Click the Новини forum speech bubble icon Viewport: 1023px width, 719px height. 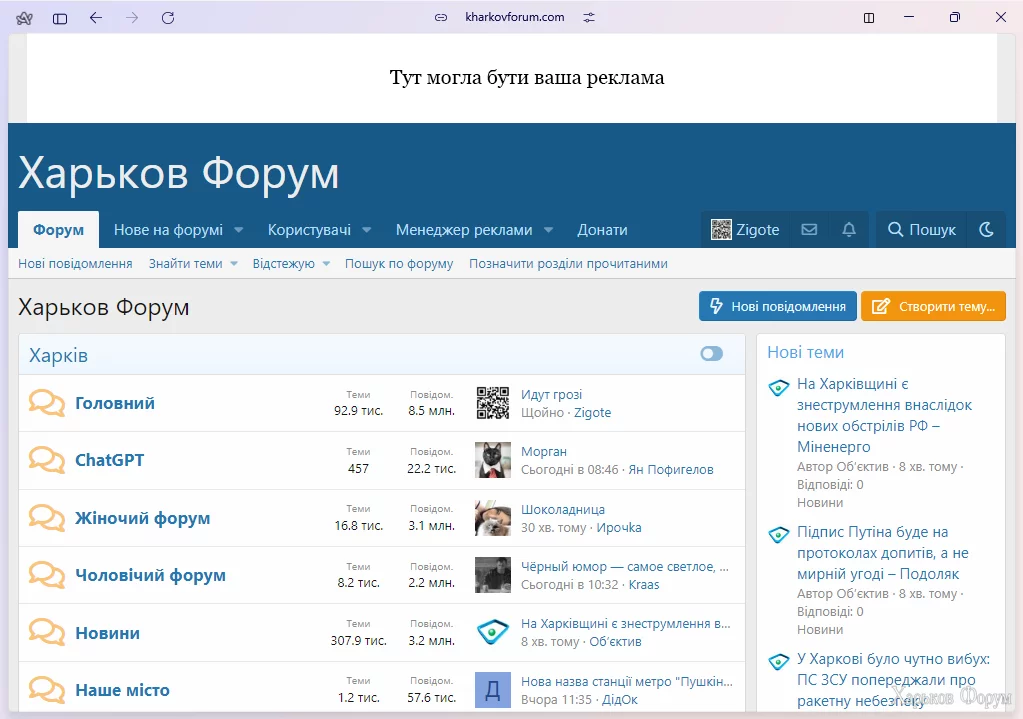[47, 633]
